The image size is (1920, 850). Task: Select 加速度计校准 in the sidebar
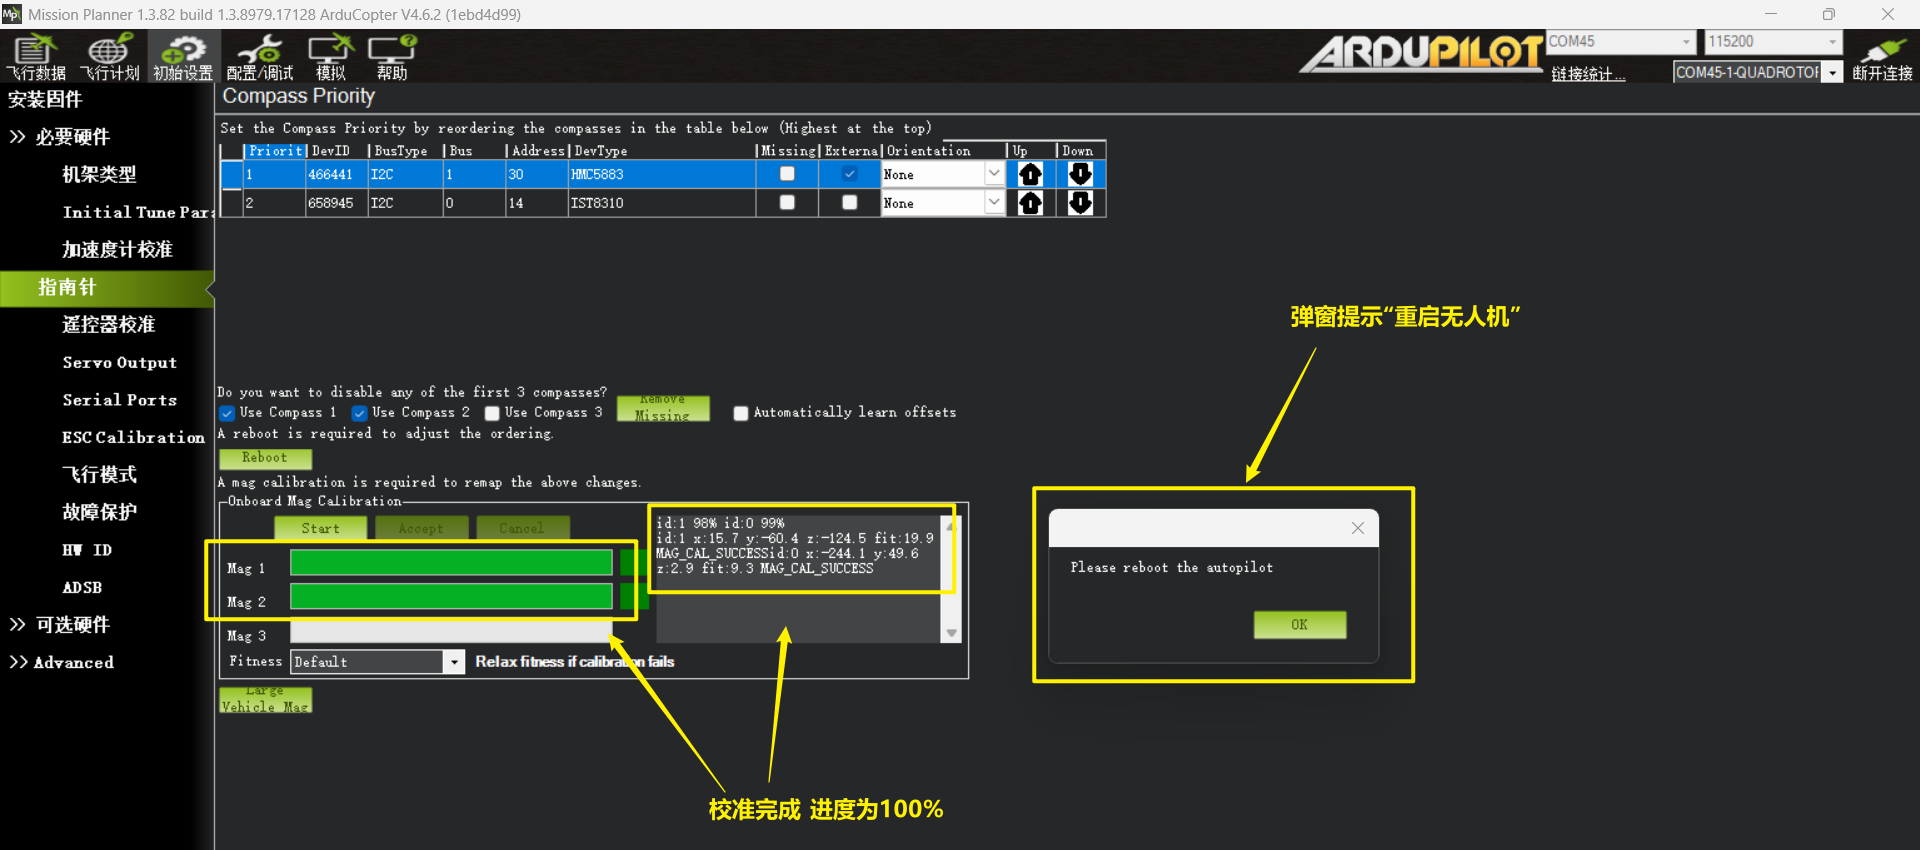coord(117,249)
